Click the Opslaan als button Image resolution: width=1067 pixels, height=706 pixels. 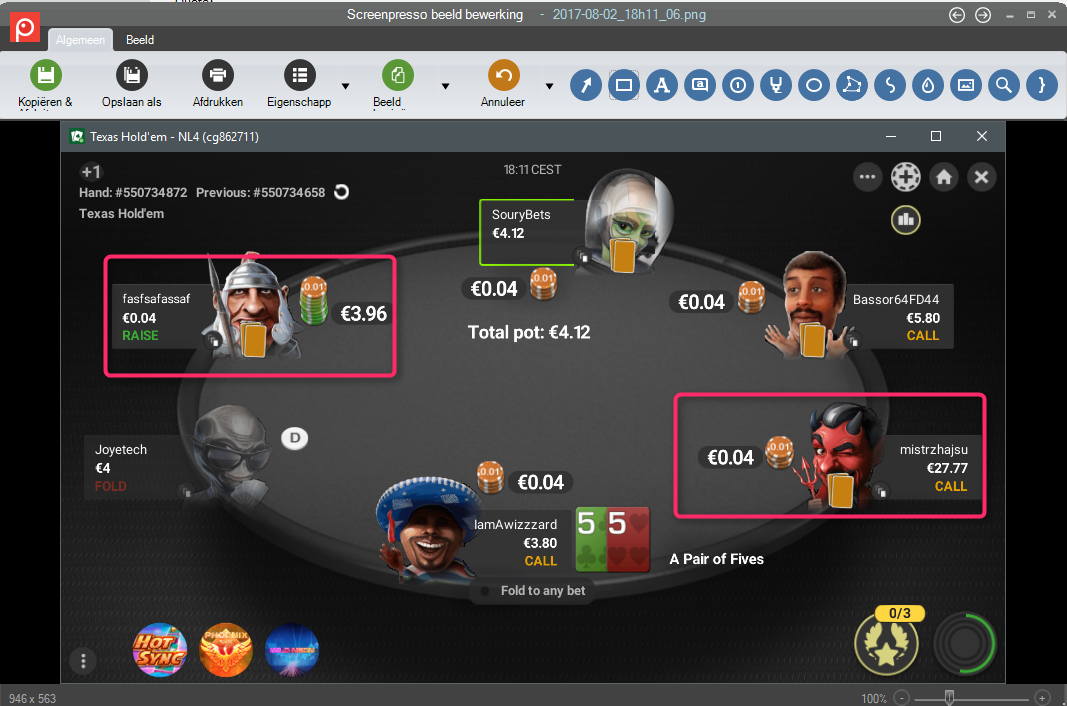point(132,84)
